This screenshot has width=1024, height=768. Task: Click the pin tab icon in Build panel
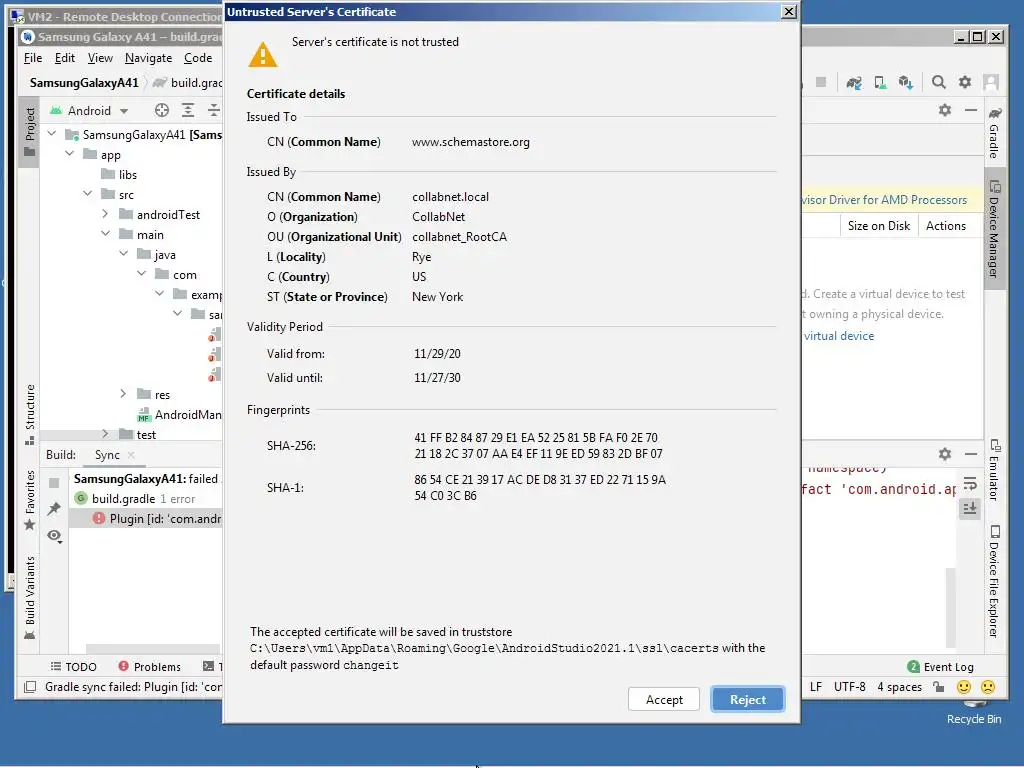click(x=54, y=509)
